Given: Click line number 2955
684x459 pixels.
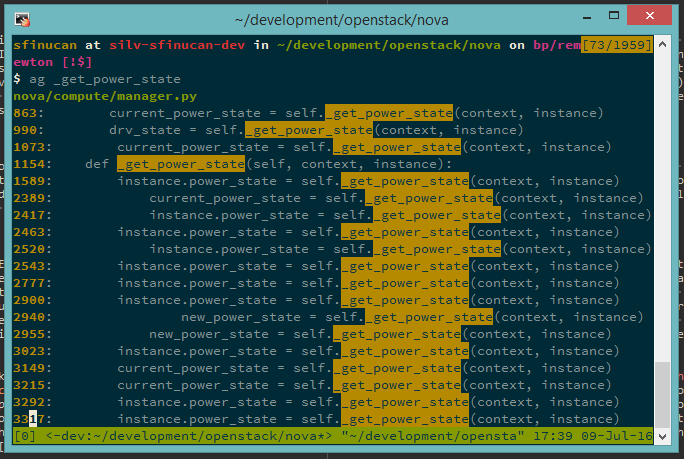Looking at the screenshot, I should coord(29,335).
